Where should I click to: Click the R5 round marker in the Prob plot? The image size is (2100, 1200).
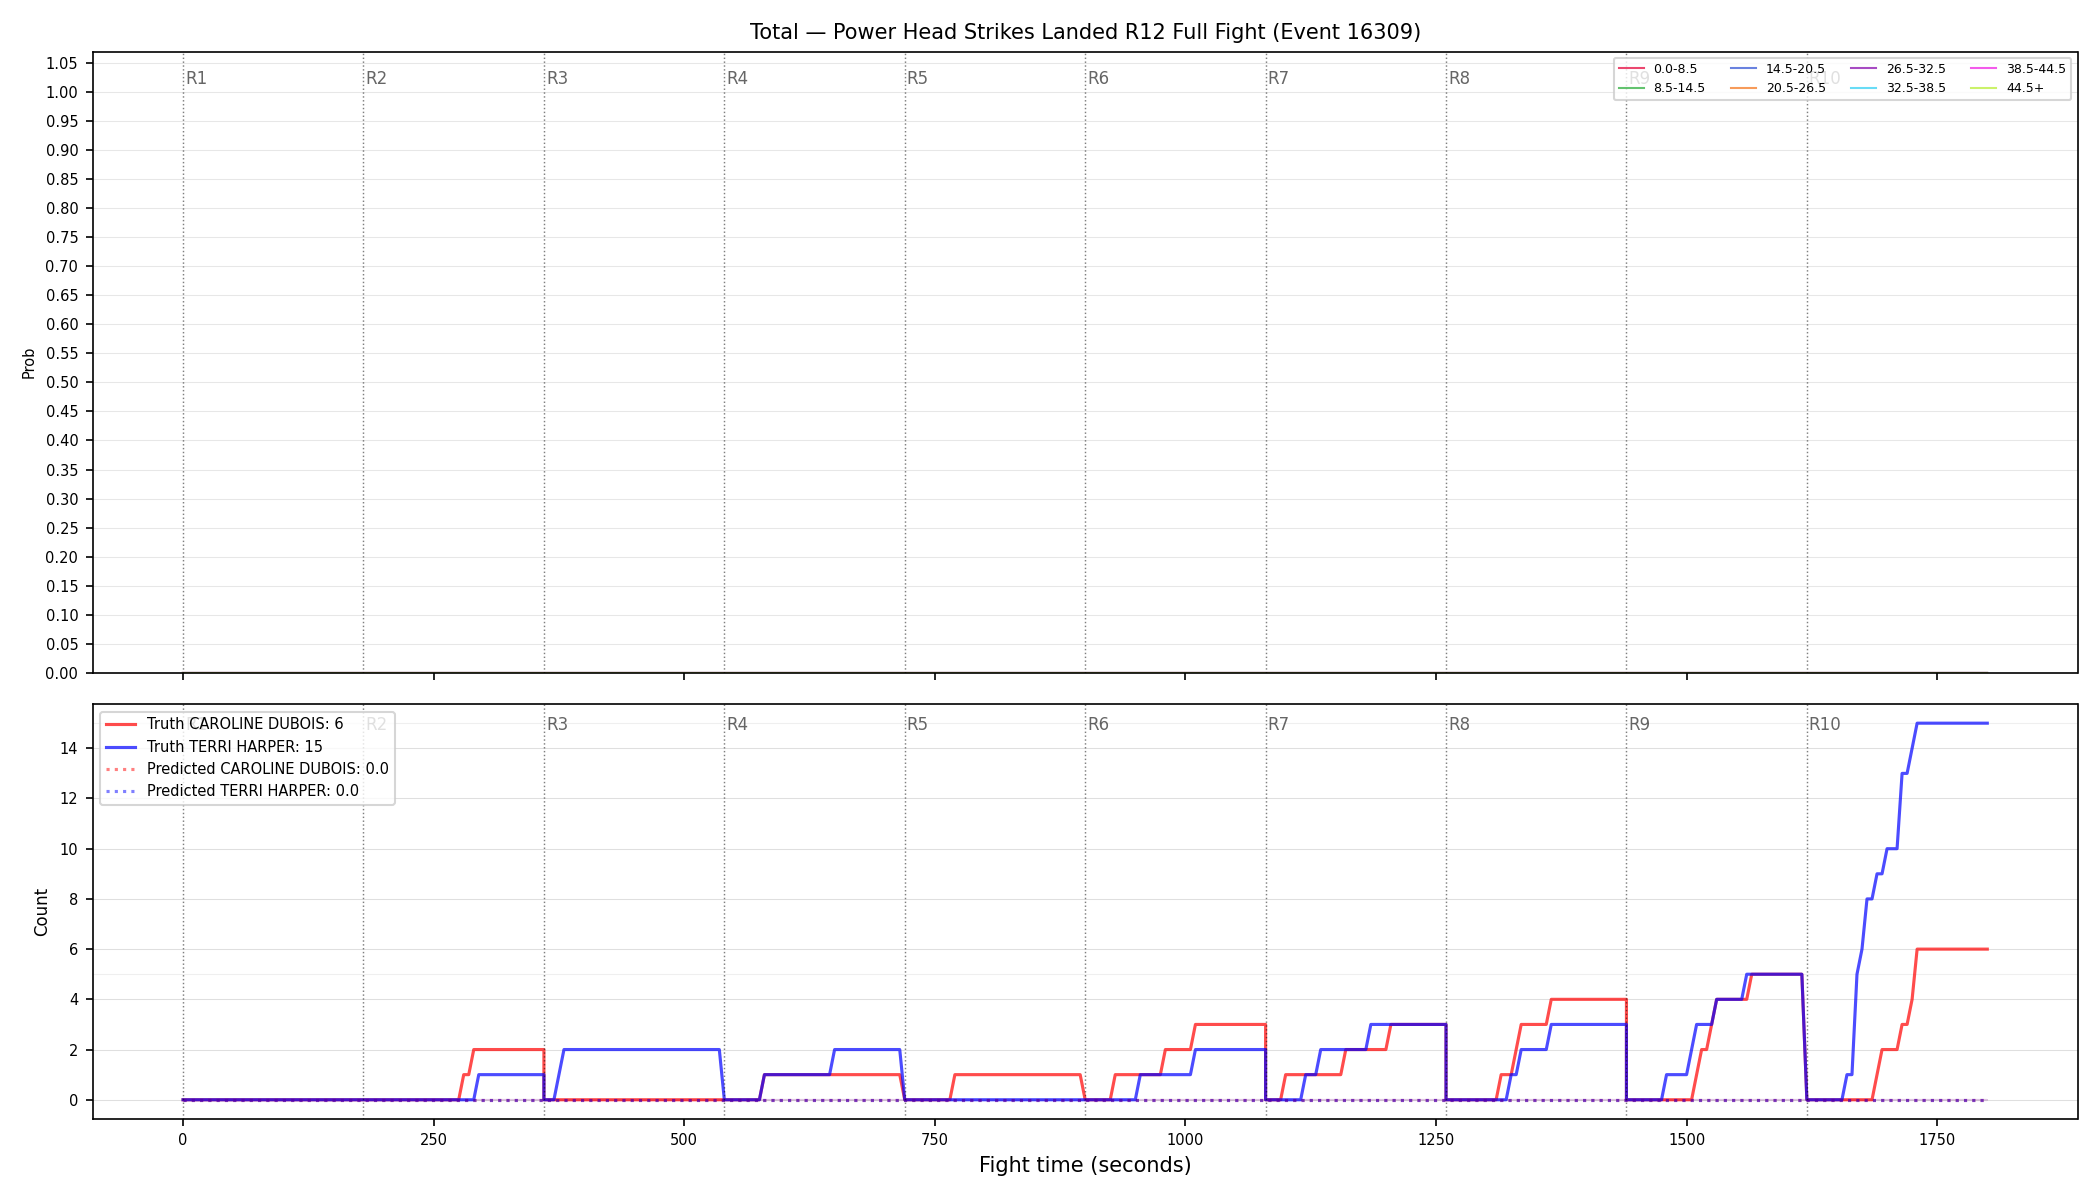[917, 78]
